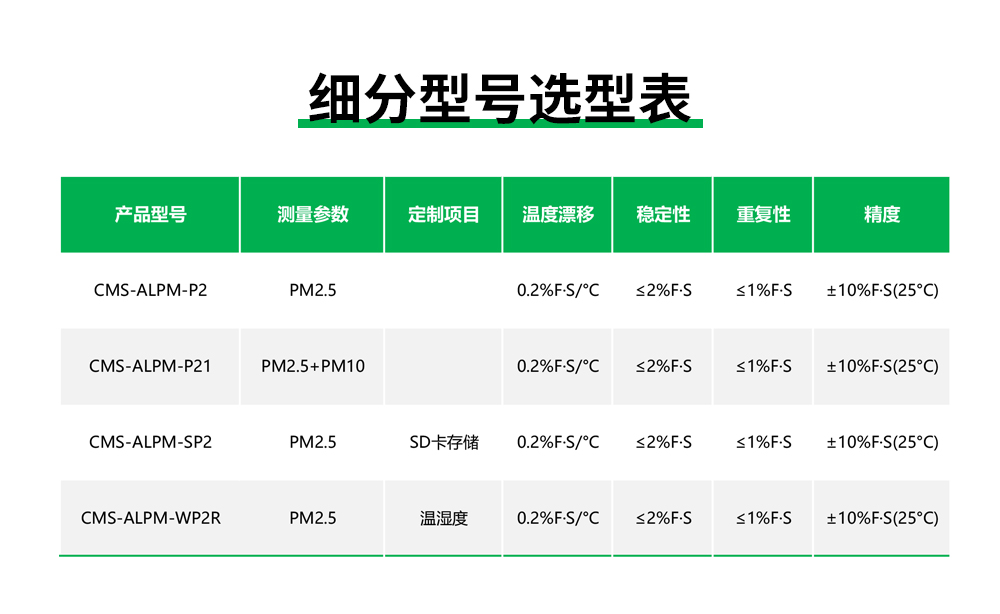The image size is (1000, 614).
Task: Select the 测量参数 column header
Action: [312, 214]
